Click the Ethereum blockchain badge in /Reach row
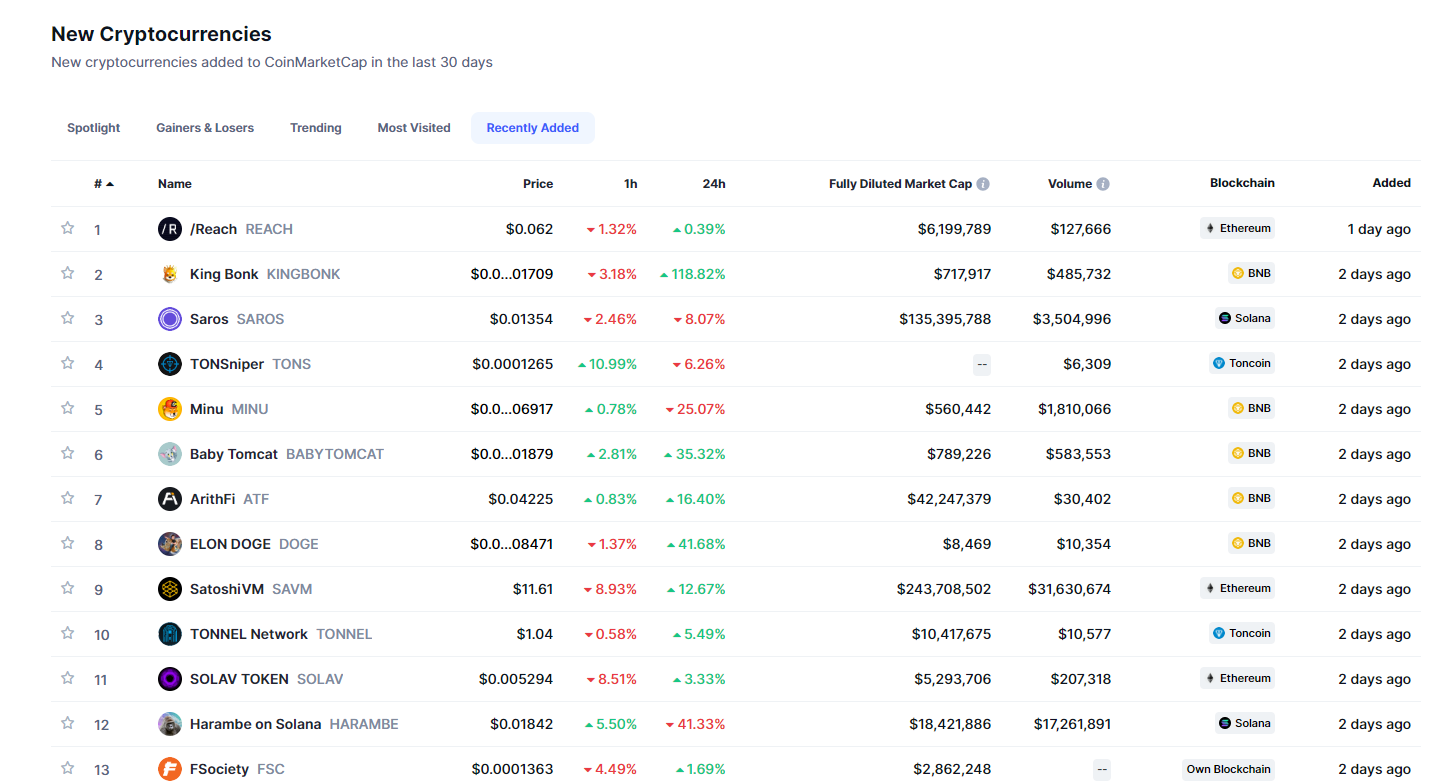Screen dimensions: 1444x784 click(x=1238, y=228)
